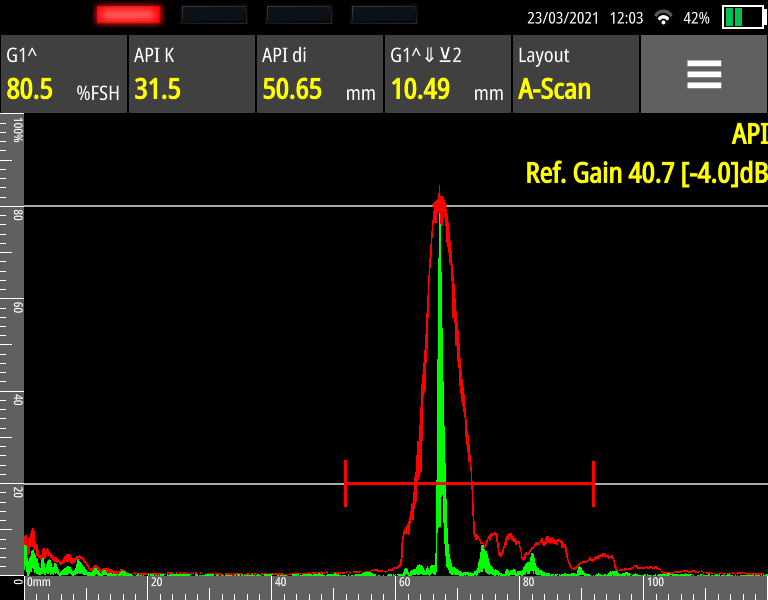
Task: Open the API di reading tile
Action: 319,75
